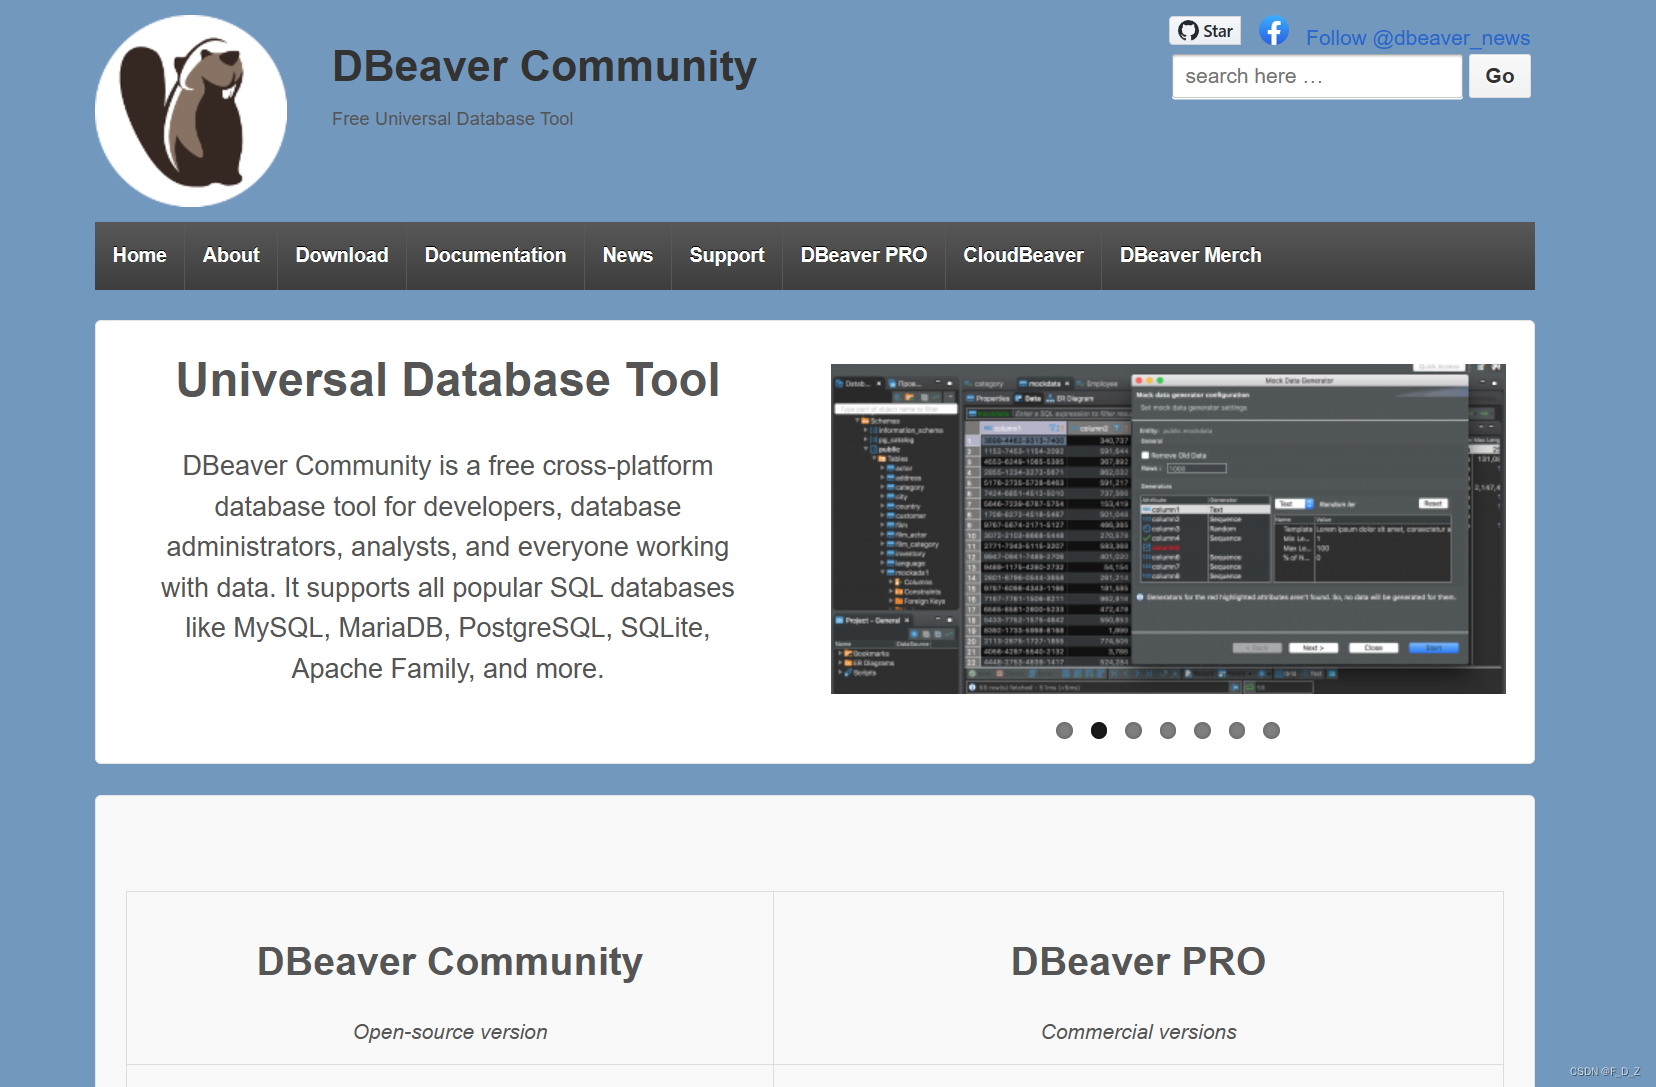The image size is (1656, 1087).
Task: Open the News menu item
Action: [628, 256]
